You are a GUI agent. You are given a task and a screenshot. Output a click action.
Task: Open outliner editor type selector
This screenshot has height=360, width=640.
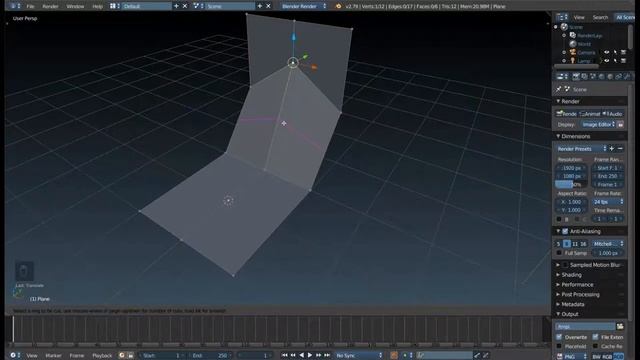pos(562,17)
